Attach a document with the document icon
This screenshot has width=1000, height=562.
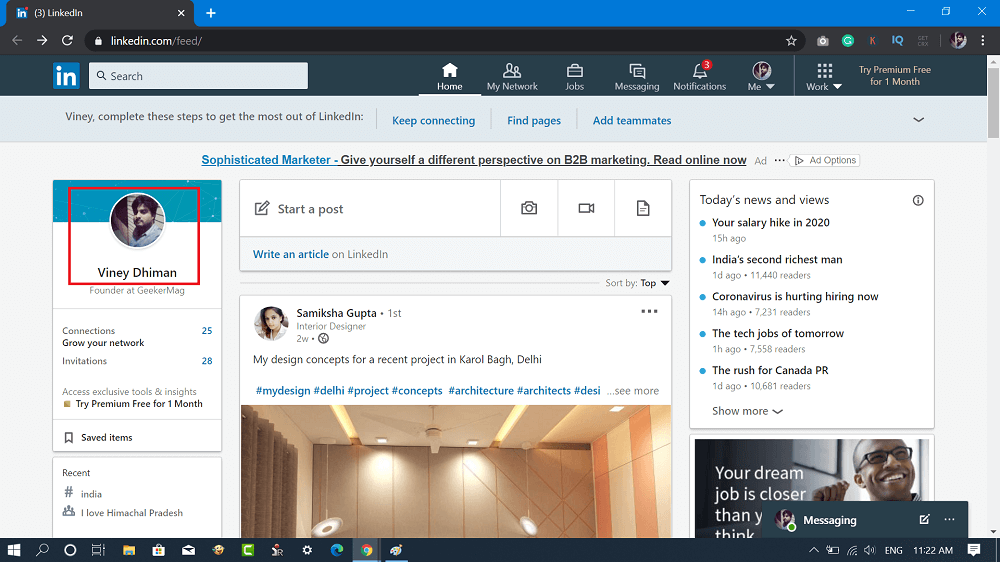pos(643,208)
